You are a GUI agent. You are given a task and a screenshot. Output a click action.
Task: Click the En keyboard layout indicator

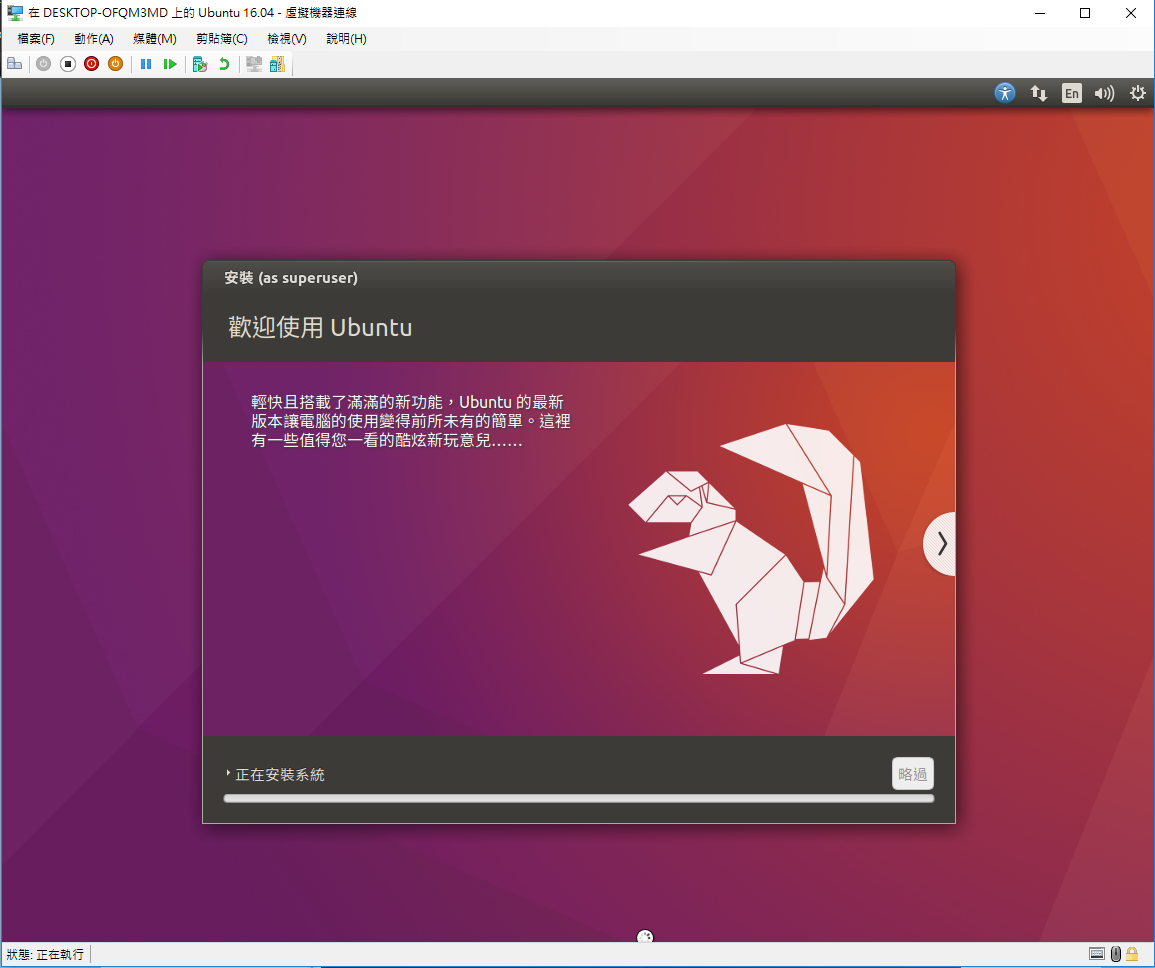1071,93
